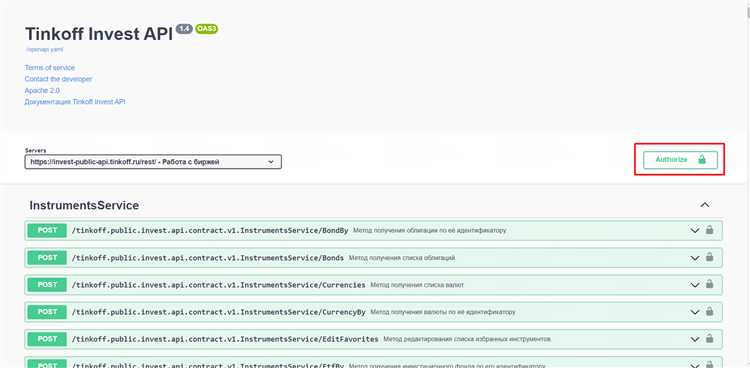The height and width of the screenshot is (368, 750).
Task: Click the InstrumentsService/Currencies path text
Action: pos(219,285)
